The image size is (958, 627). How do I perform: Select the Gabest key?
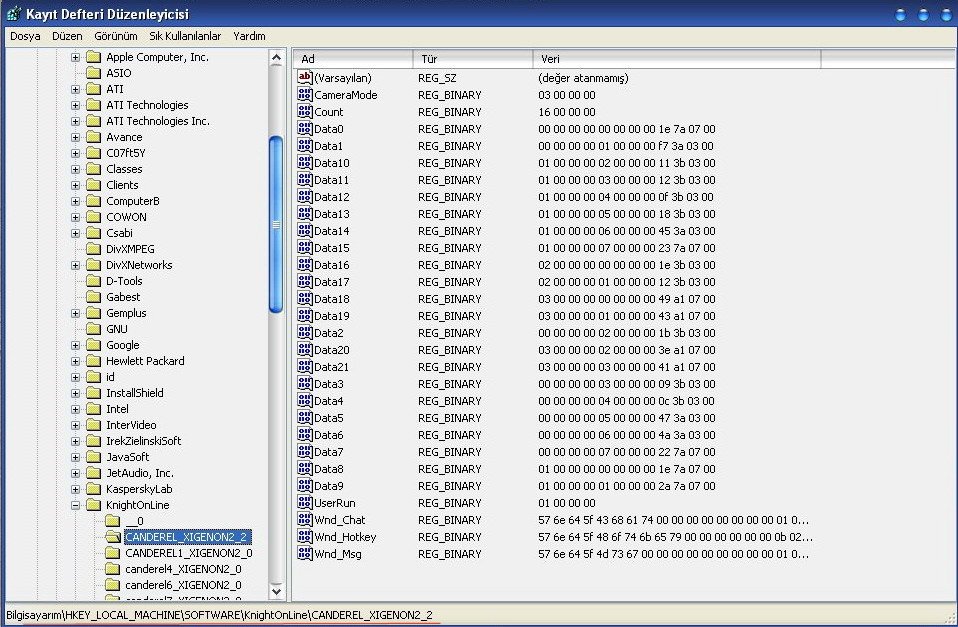(x=123, y=296)
